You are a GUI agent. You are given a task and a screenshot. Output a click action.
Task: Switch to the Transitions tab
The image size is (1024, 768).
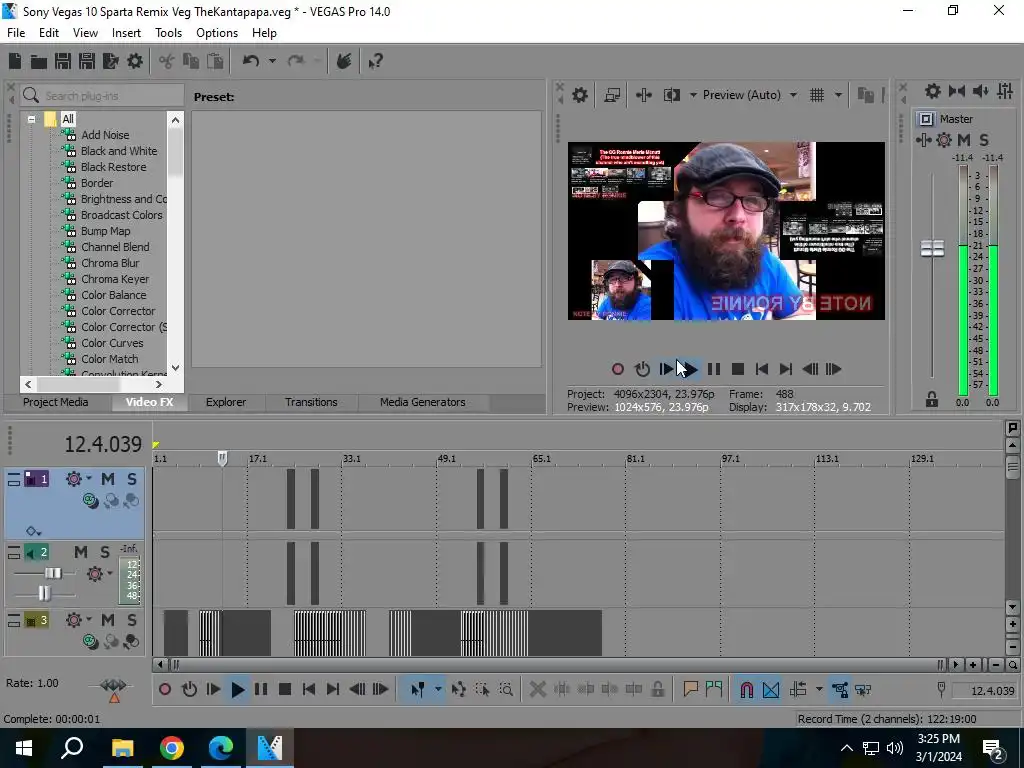click(x=311, y=402)
